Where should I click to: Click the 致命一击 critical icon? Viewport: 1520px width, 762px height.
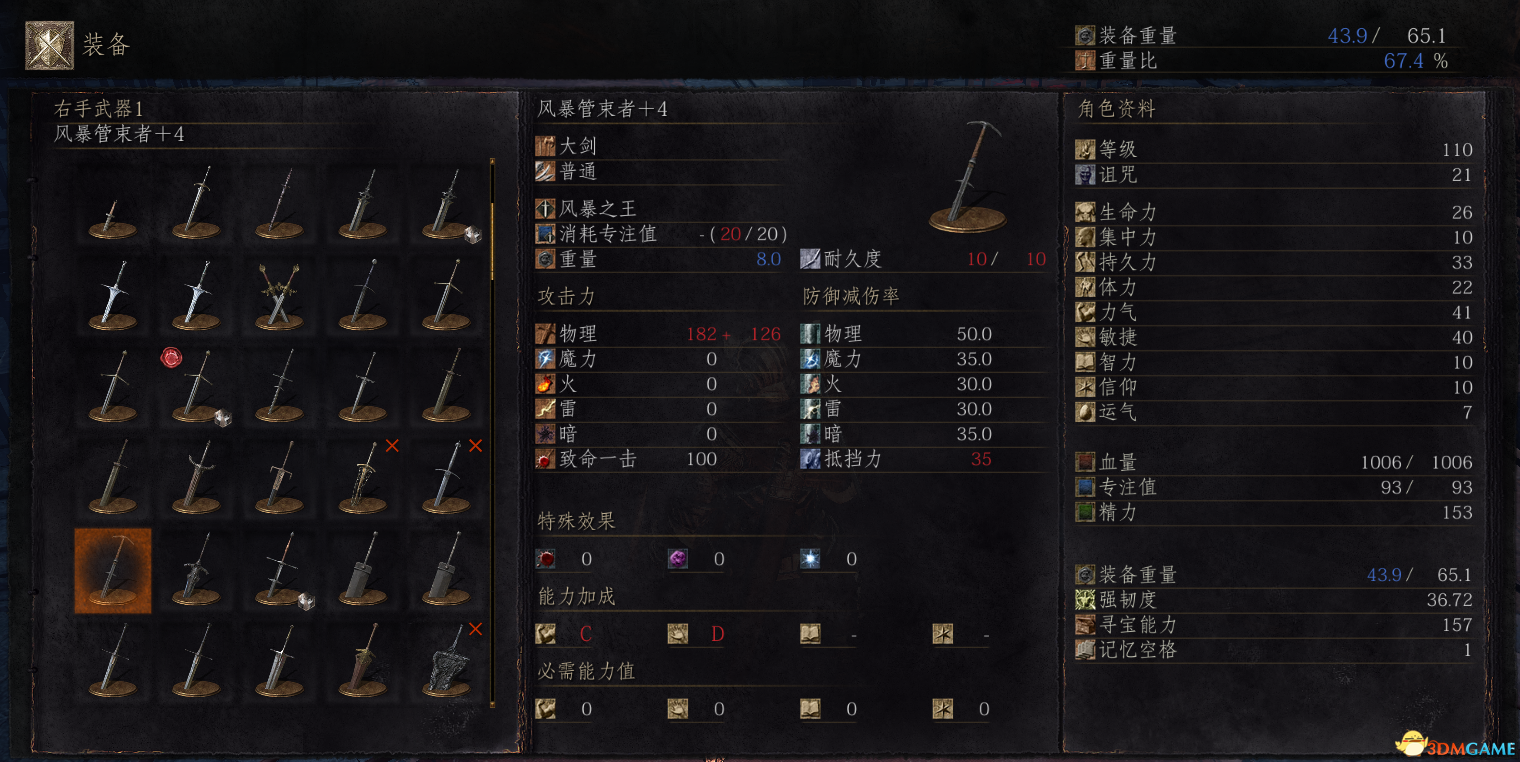(545, 459)
